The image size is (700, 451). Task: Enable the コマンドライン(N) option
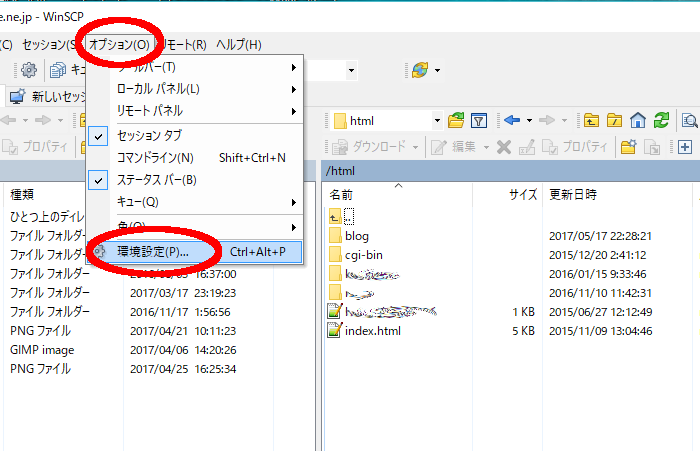(x=155, y=158)
